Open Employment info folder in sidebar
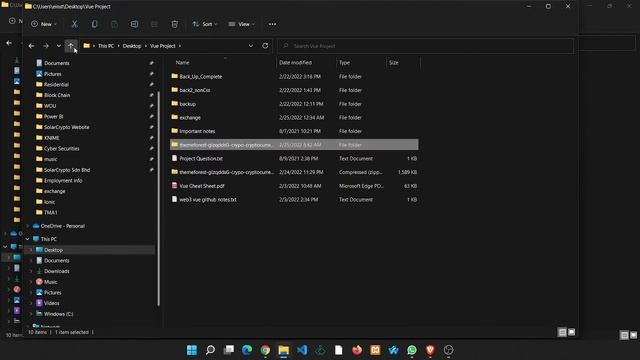The height and width of the screenshot is (360, 640). tap(63, 180)
